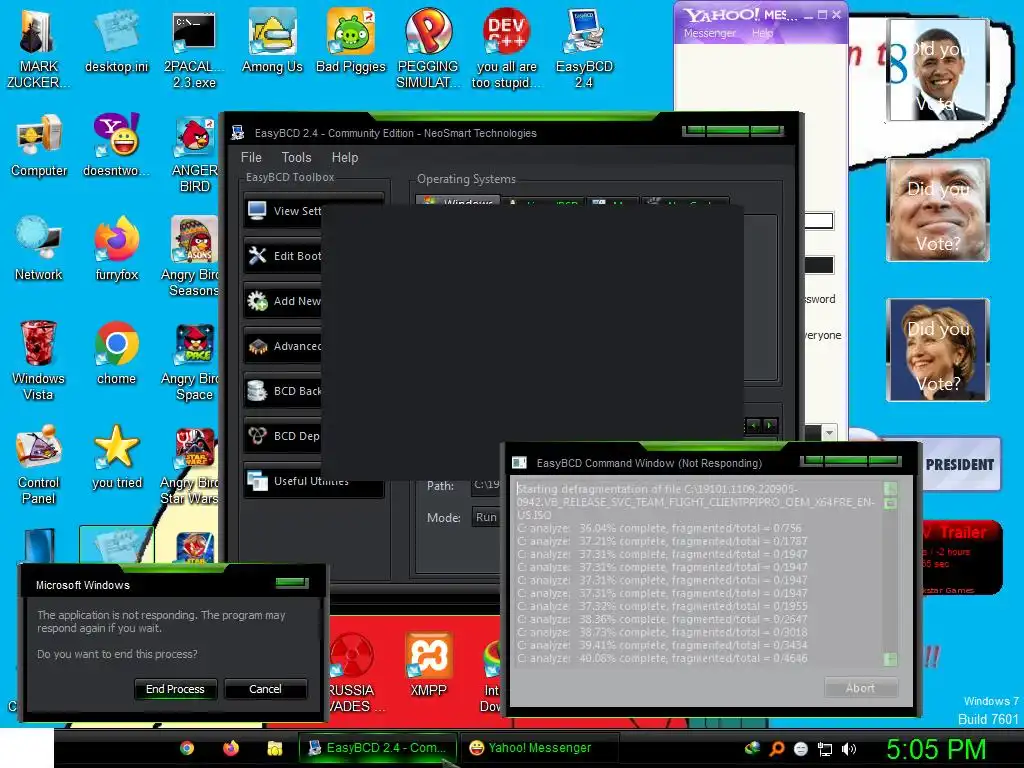Click the Yahoo Messenger ID input field
This screenshot has width=1024, height=768.
click(819, 221)
